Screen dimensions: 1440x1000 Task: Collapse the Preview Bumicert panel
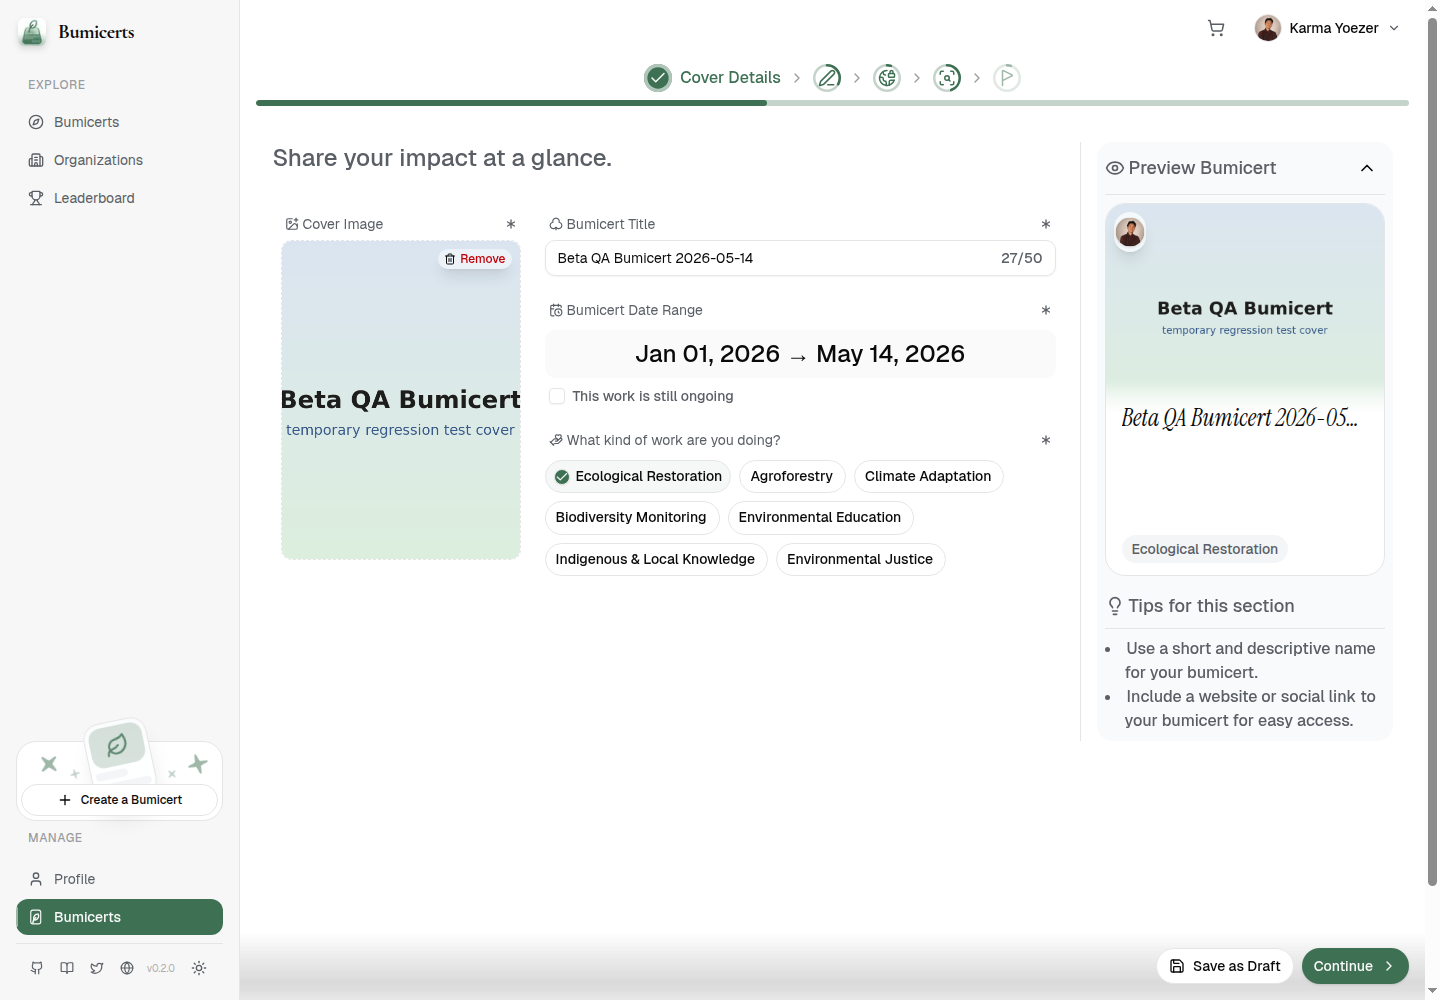1367,168
